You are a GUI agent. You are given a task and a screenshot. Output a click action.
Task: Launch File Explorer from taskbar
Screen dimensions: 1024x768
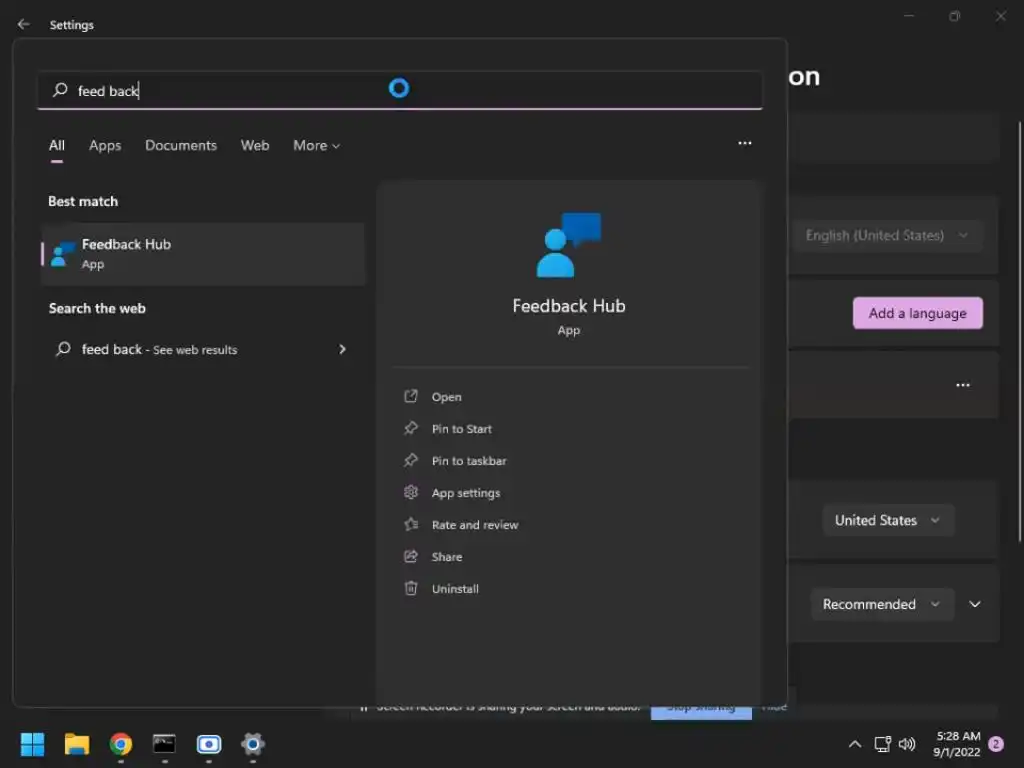pos(76,744)
